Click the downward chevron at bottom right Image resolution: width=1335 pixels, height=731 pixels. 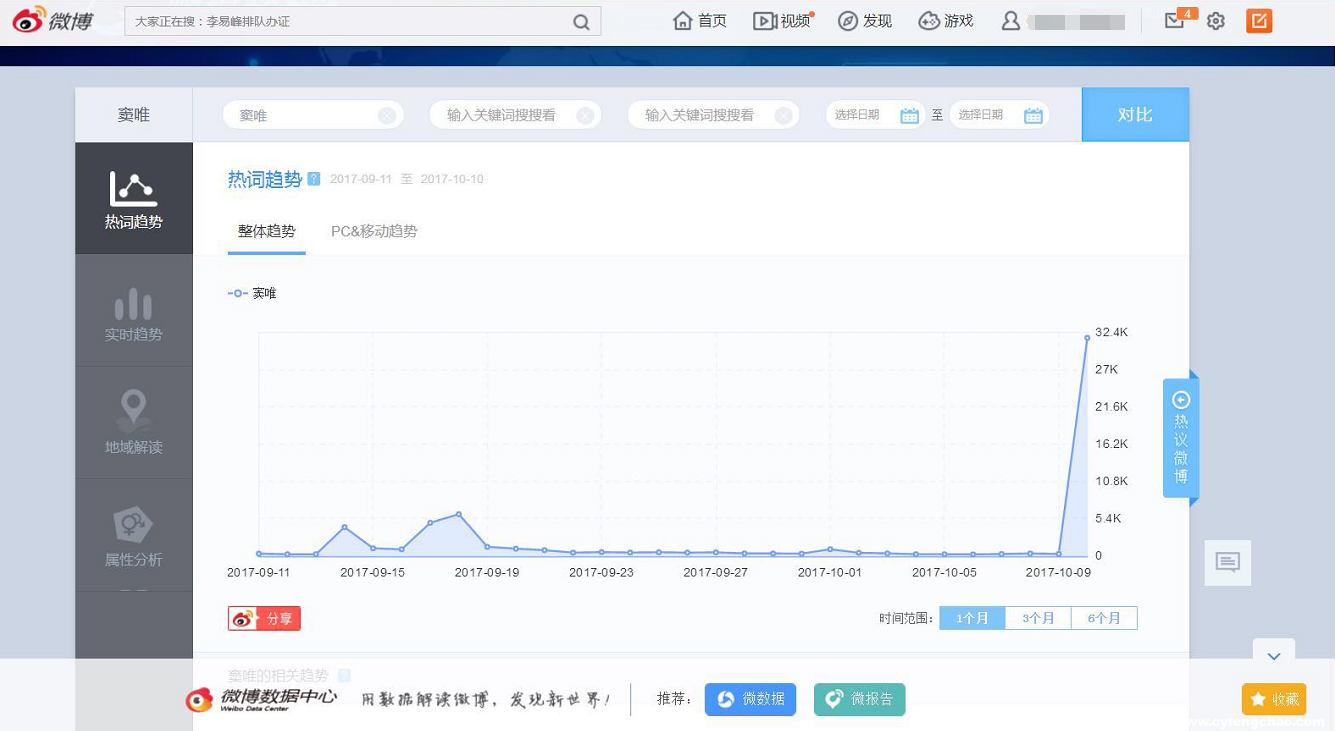pyautogui.click(x=1274, y=657)
